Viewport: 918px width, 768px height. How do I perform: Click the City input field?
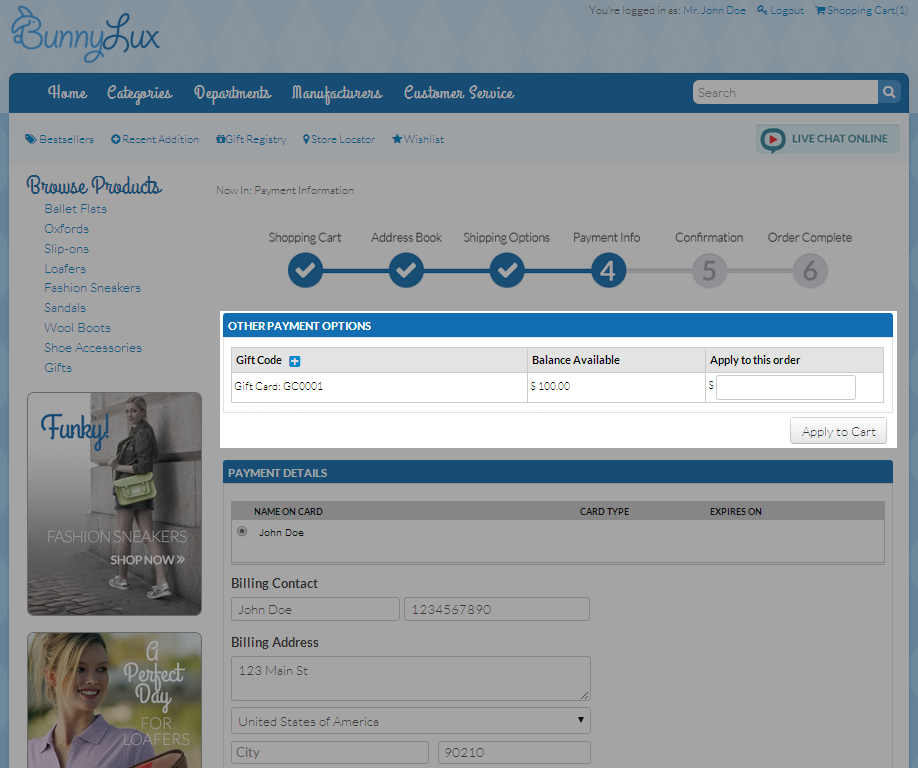[x=330, y=752]
